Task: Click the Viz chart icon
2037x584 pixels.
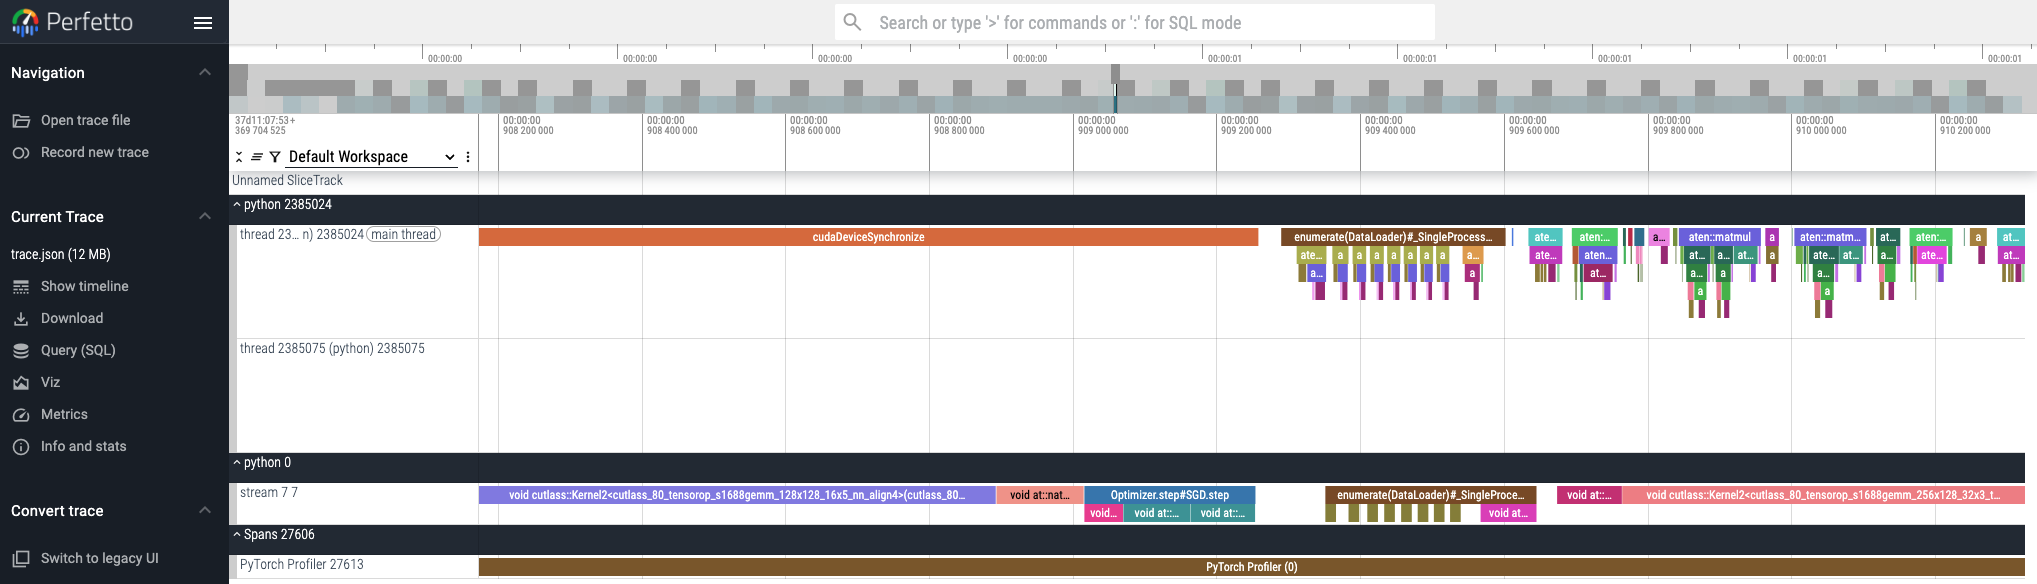Action: click(x=21, y=382)
